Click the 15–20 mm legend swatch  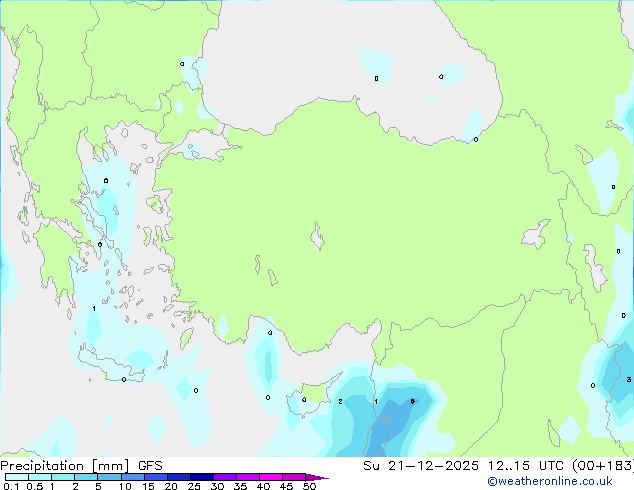[x=156, y=477]
